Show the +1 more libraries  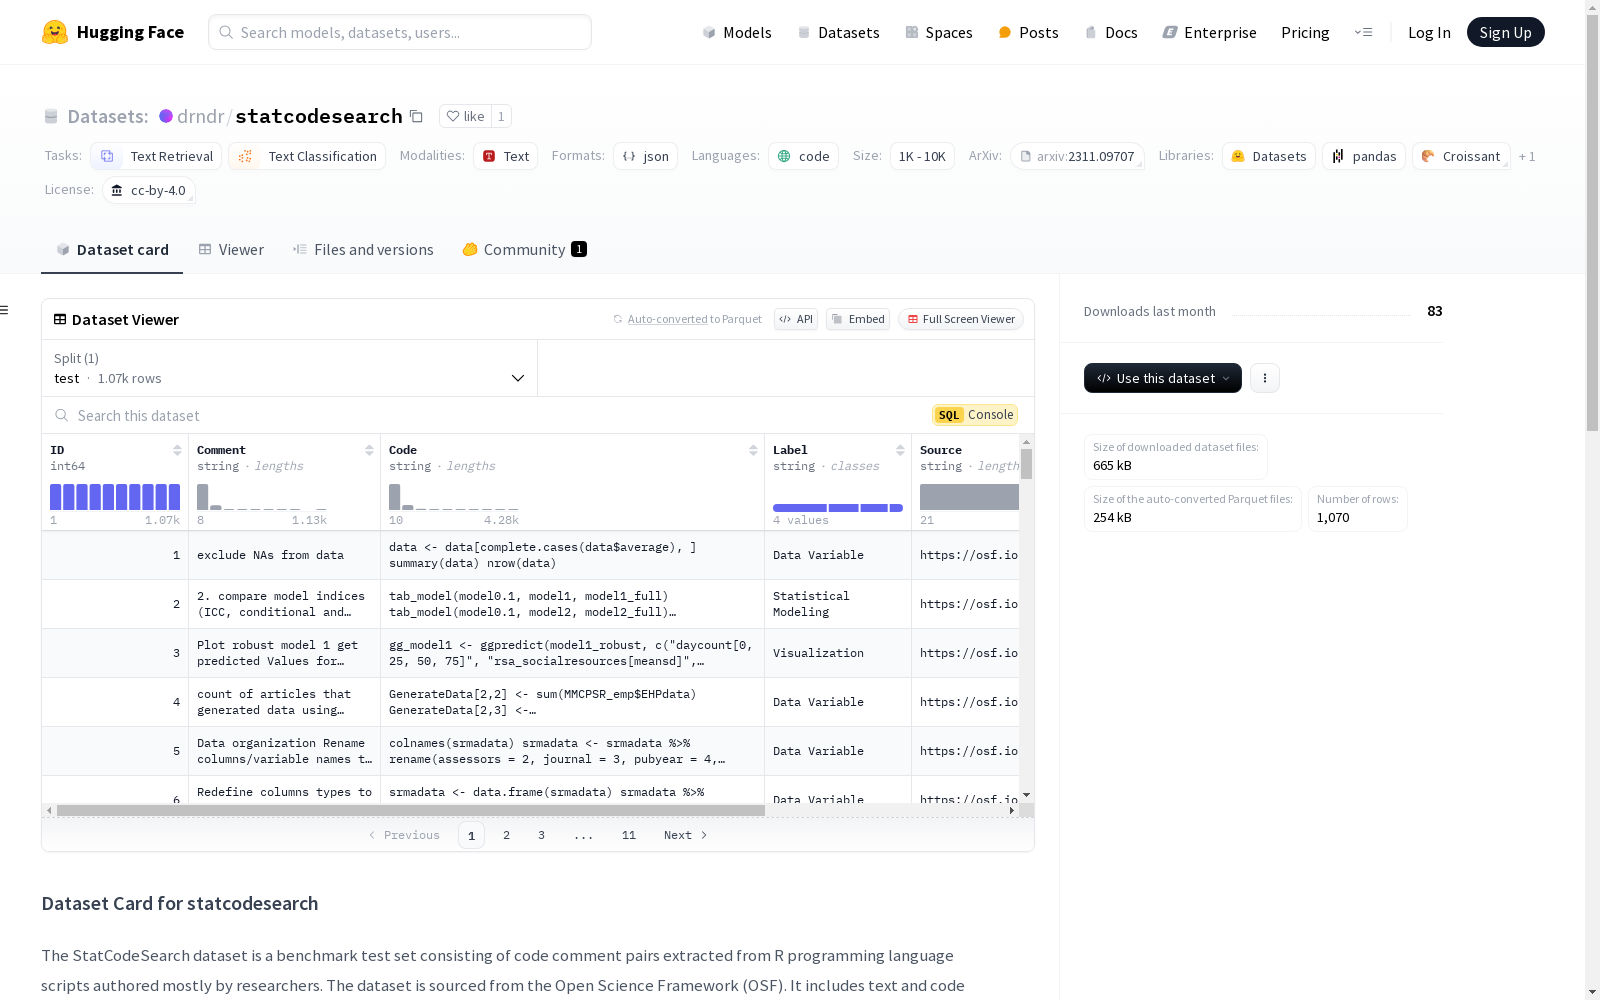(x=1527, y=156)
